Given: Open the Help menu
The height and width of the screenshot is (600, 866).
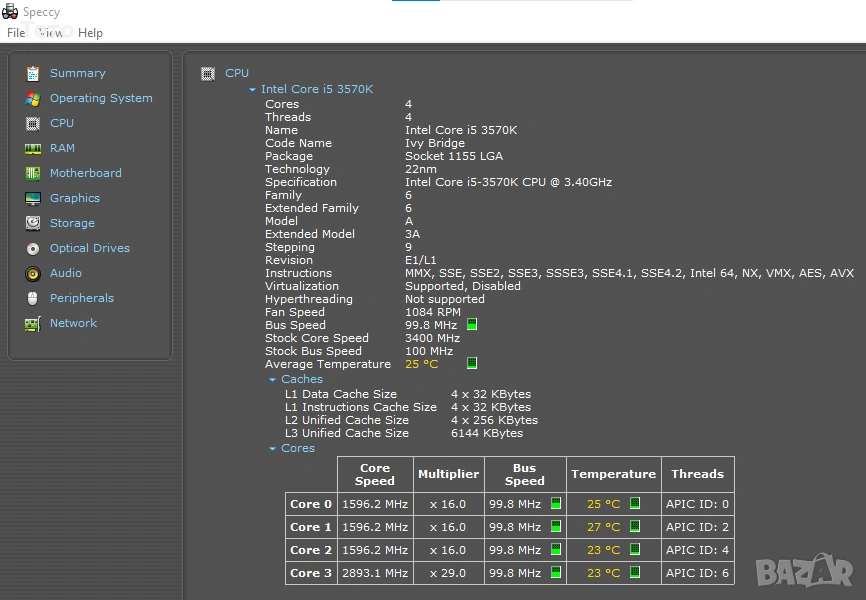Looking at the screenshot, I should pos(90,33).
